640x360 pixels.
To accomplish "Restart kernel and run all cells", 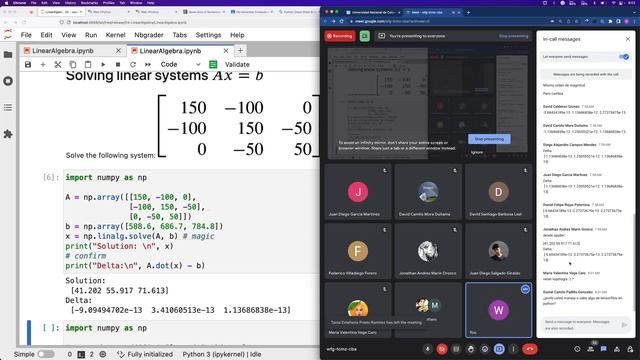I will tap(148, 64).
